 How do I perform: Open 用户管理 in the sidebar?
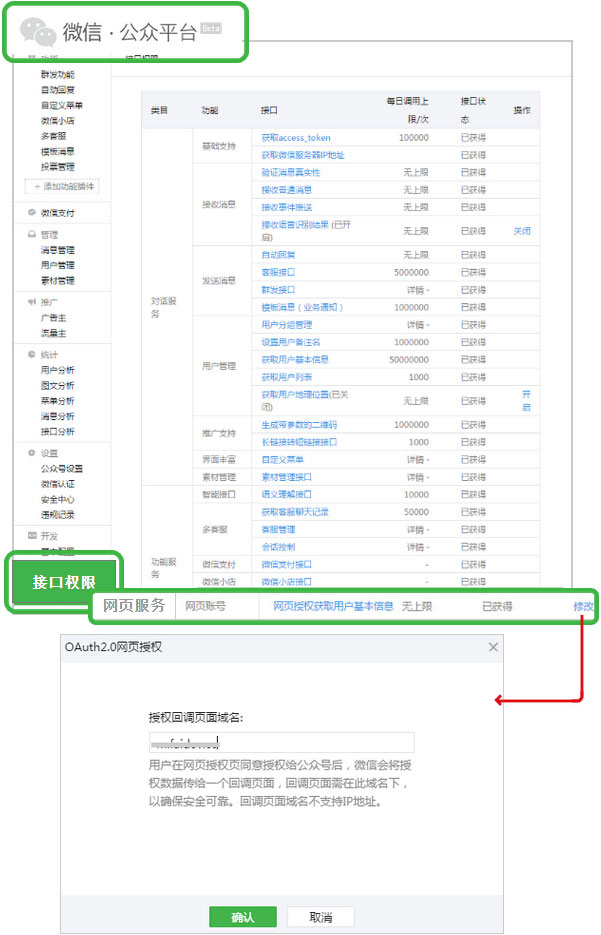click(58, 265)
